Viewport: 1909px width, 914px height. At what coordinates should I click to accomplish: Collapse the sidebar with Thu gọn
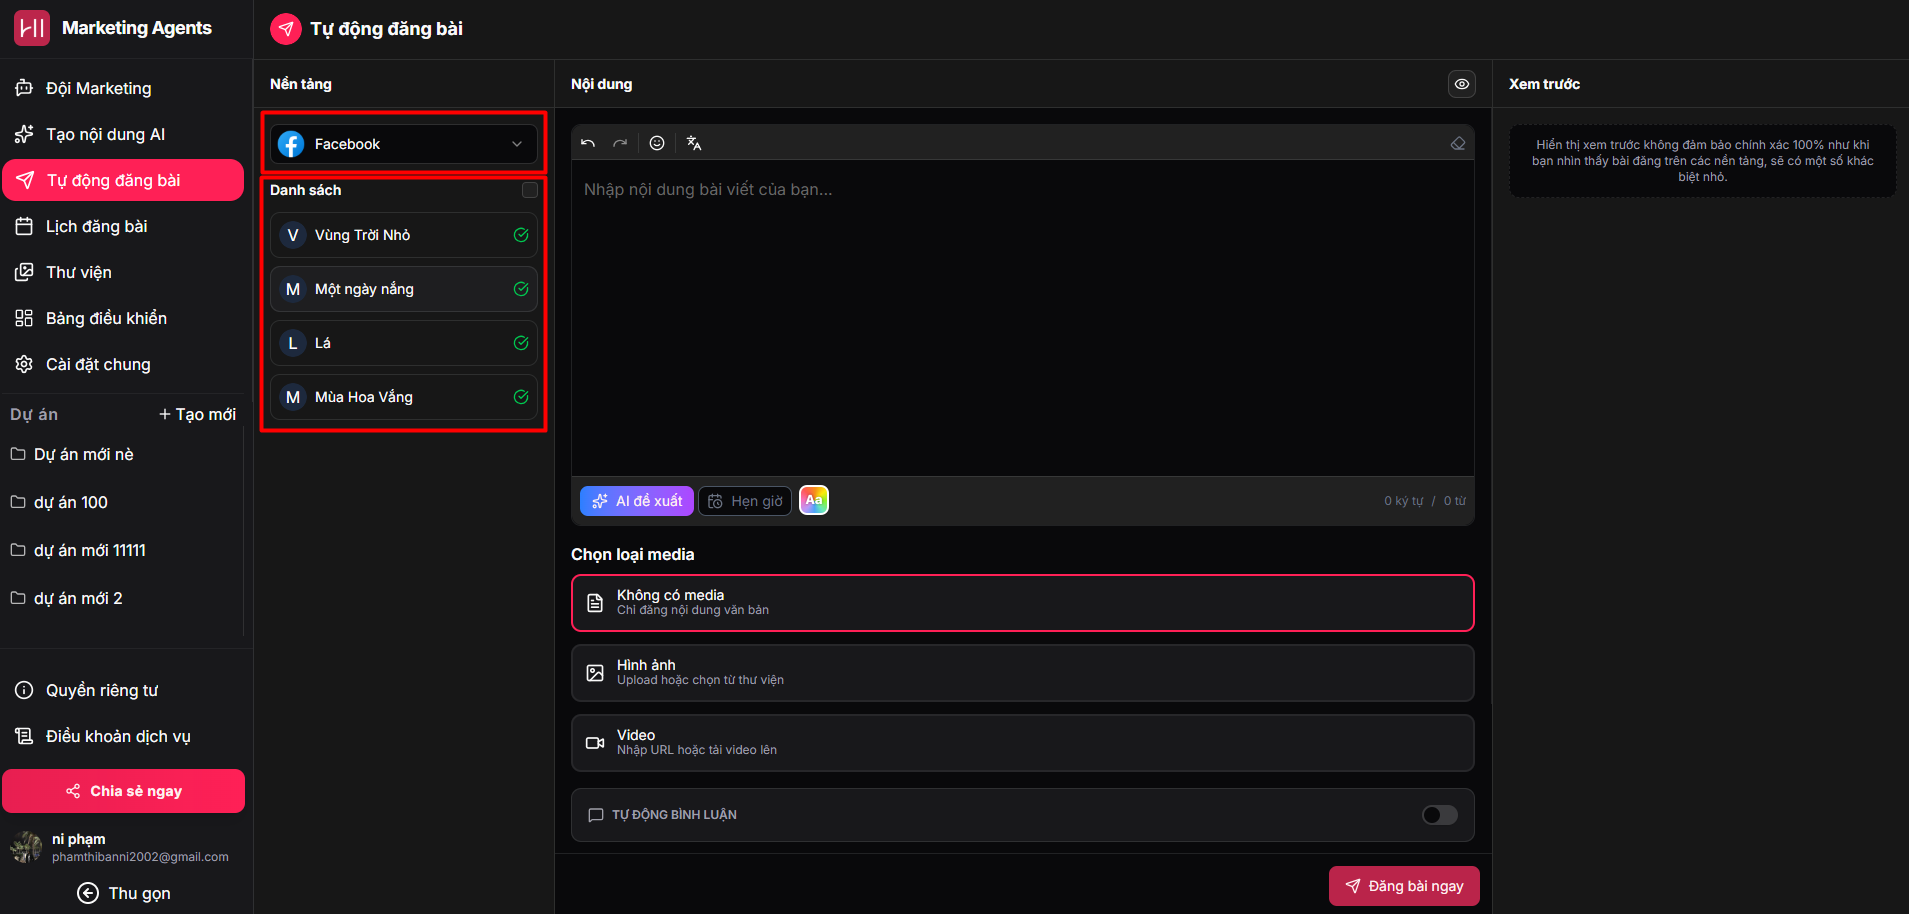tap(124, 893)
